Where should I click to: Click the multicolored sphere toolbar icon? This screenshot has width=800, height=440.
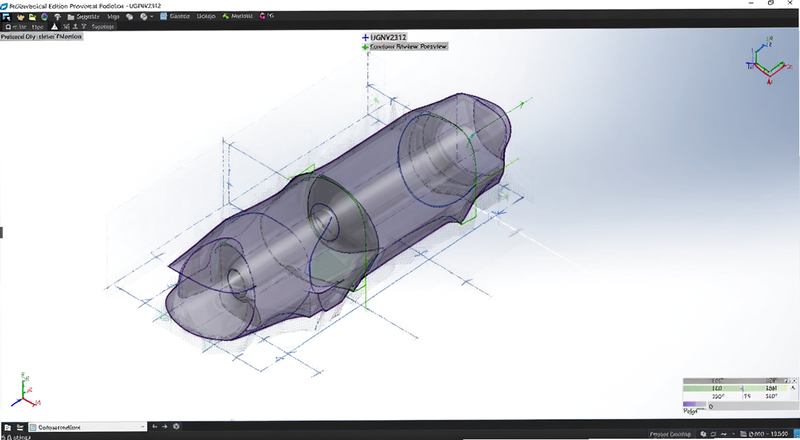(44, 16)
